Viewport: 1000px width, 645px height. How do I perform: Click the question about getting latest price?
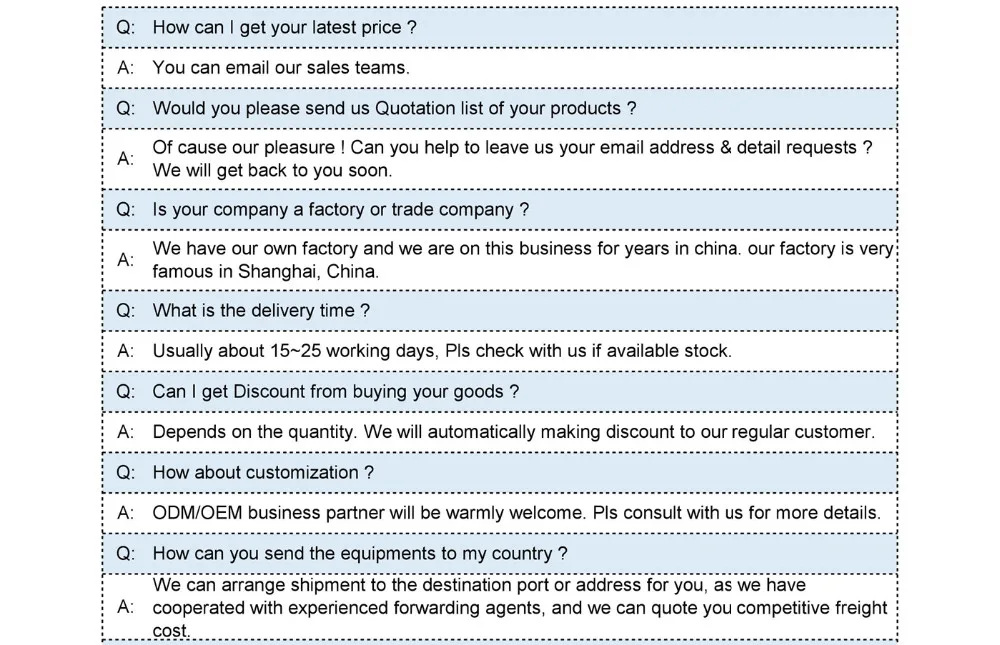[284, 27]
